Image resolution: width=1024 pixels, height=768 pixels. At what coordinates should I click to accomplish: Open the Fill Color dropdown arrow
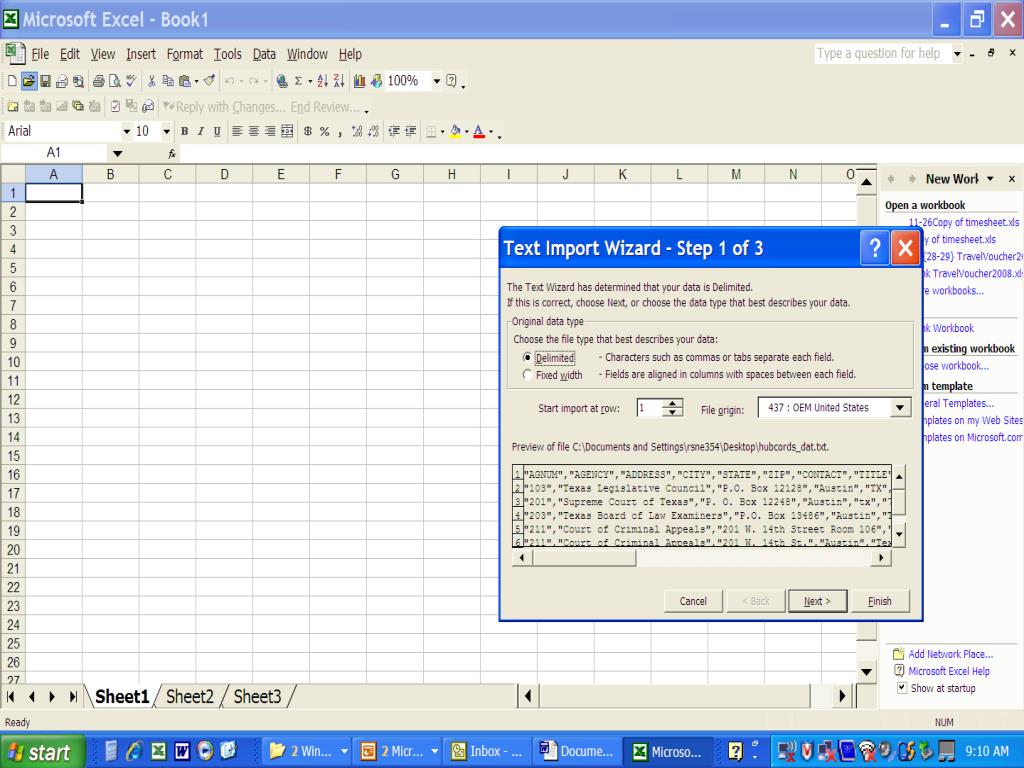pyautogui.click(x=466, y=131)
